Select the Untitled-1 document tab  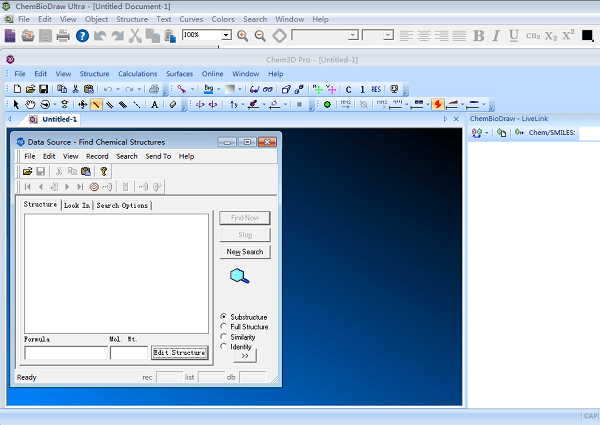(x=54, y=119)
